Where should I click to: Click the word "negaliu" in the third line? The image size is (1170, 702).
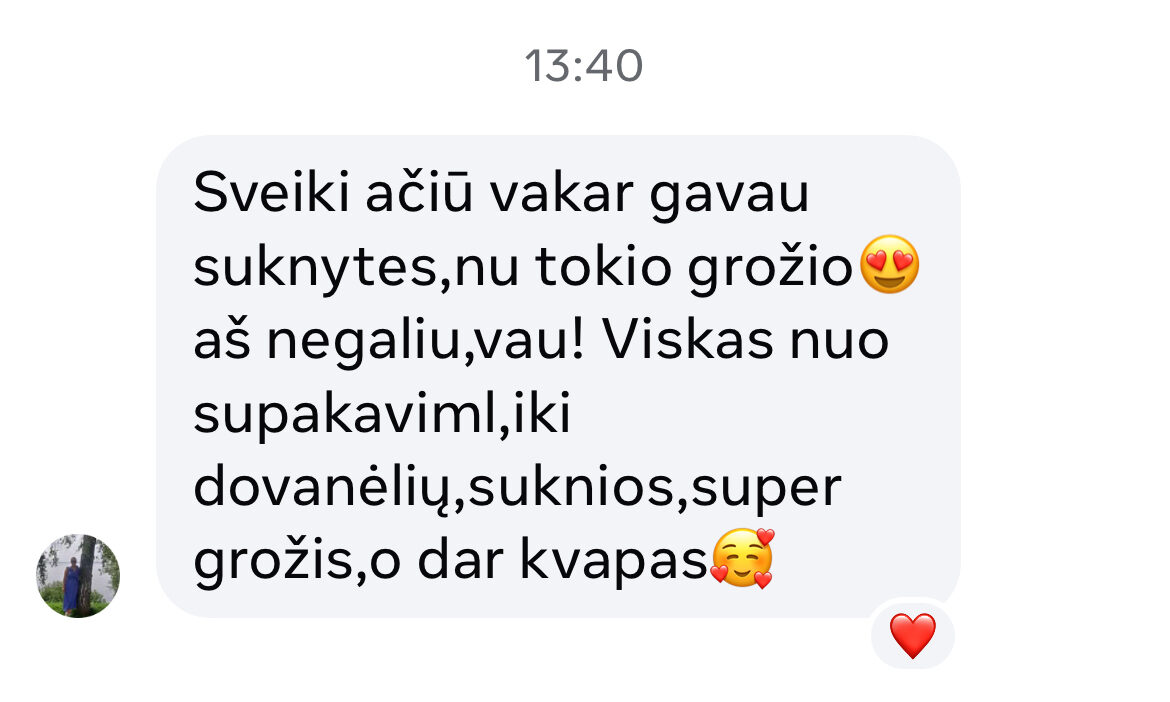pyautogui.click(x=364, y=342)
